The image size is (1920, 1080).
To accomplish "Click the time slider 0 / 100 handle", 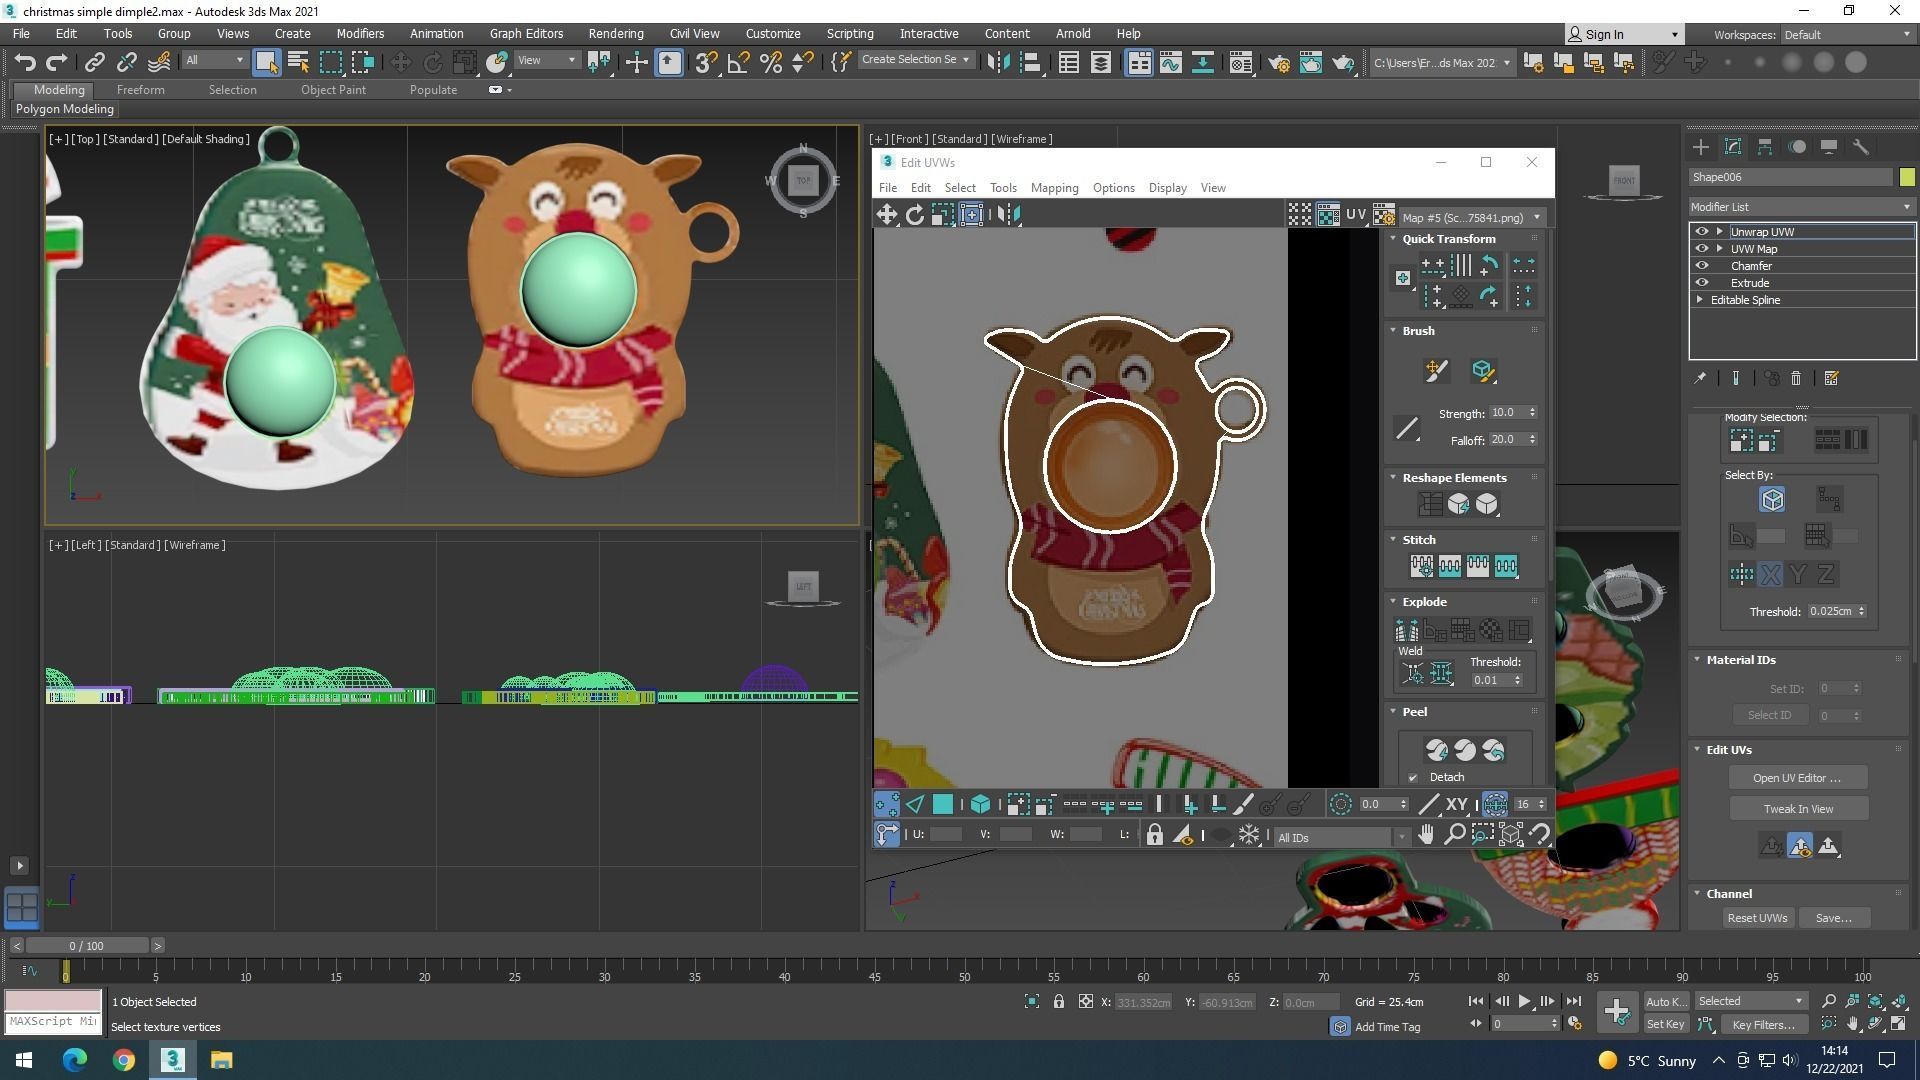I will (87, 946).
